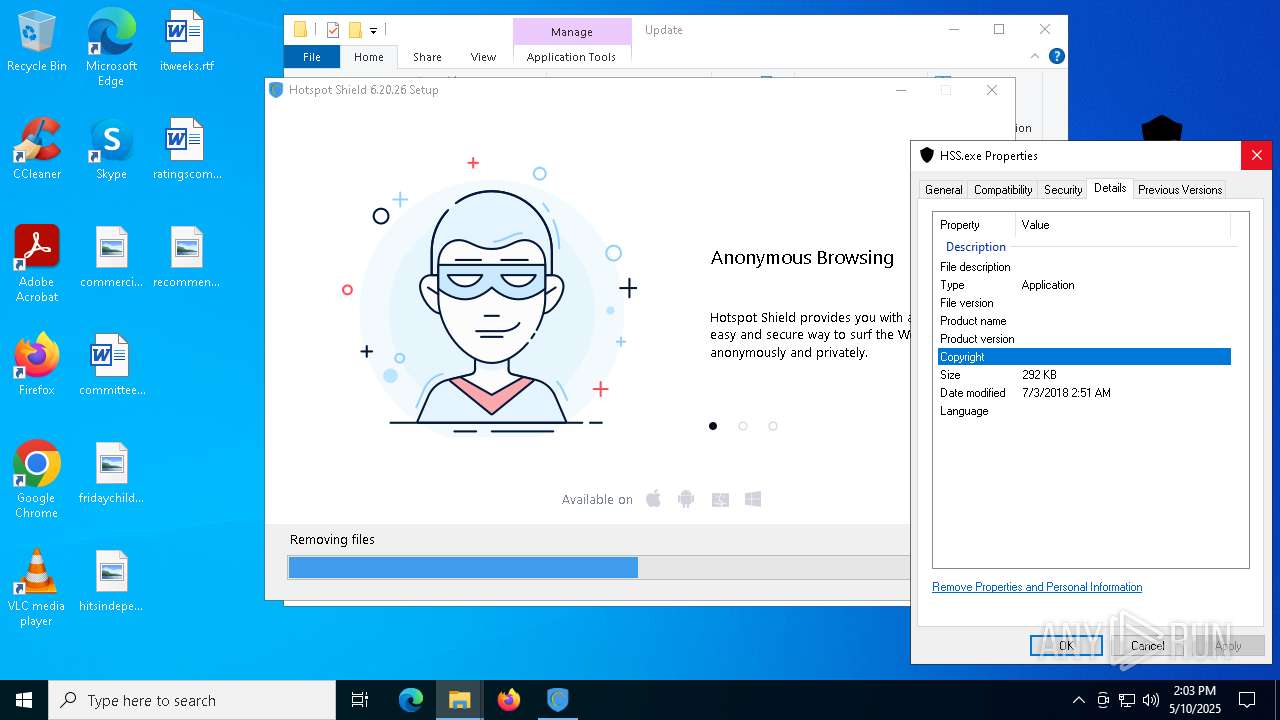Open the Security tab
Image resolution: width=1280 pixels, height=720 pixels.
(x=1062, y=190)
